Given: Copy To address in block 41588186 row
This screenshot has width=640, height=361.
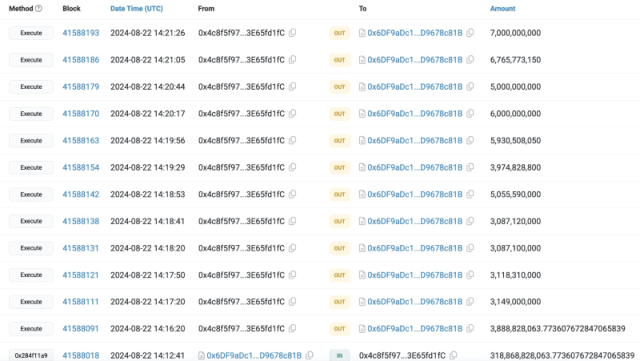Looking at the screenshot, I should pos(470,60).
